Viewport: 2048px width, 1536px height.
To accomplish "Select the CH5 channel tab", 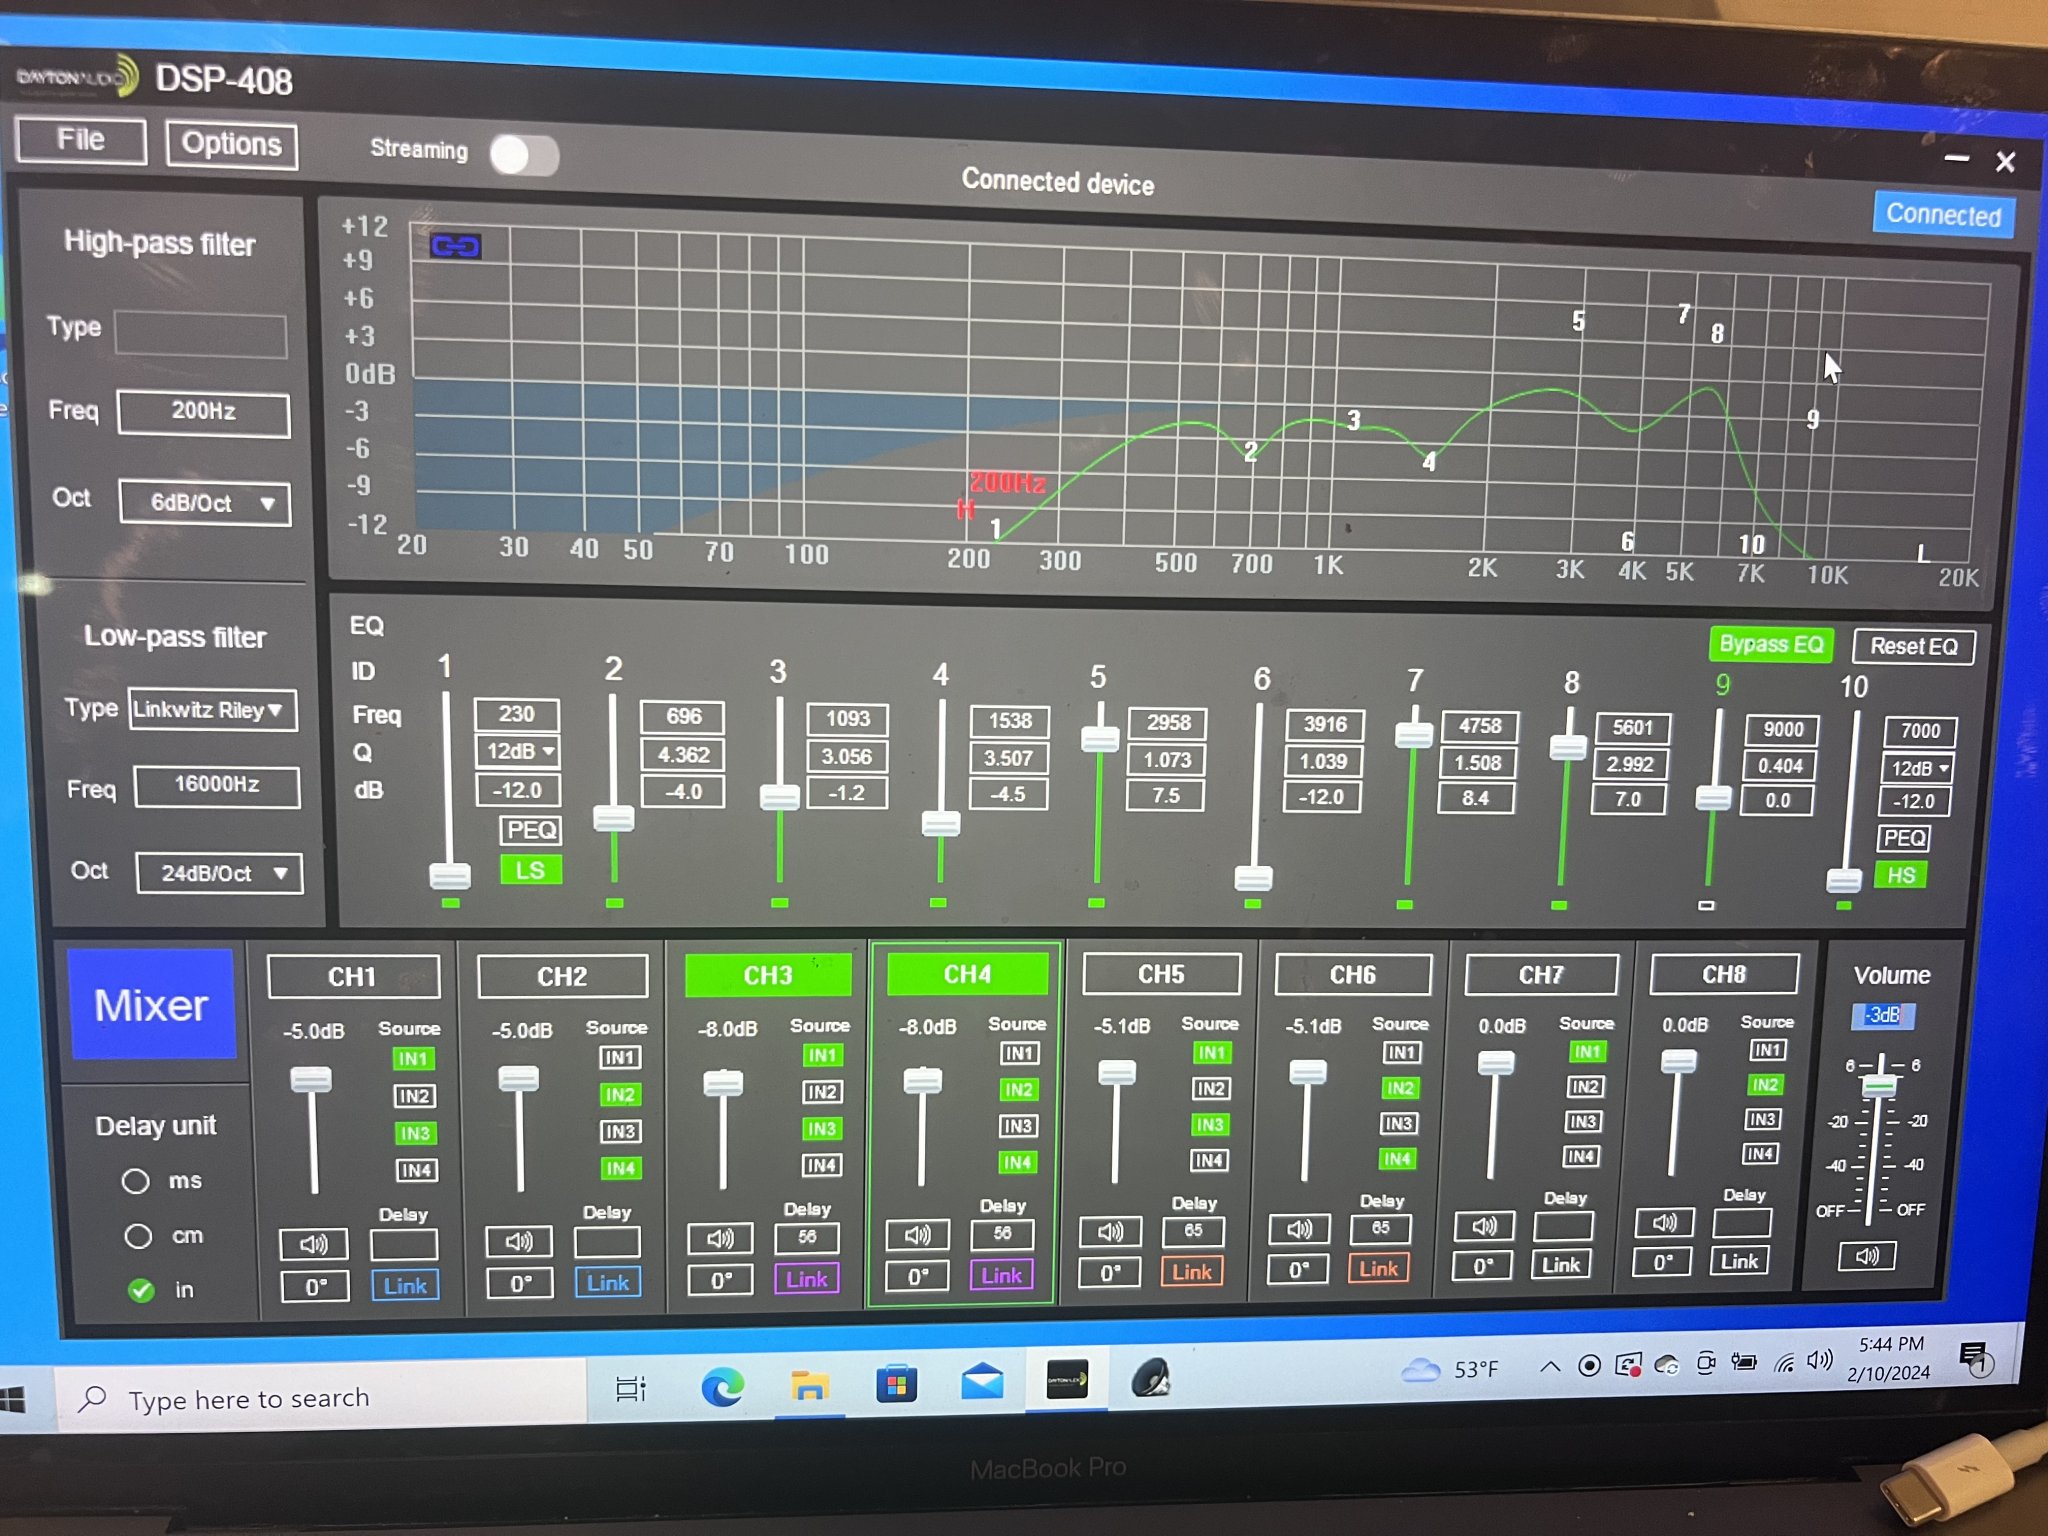I will 1161,974.
